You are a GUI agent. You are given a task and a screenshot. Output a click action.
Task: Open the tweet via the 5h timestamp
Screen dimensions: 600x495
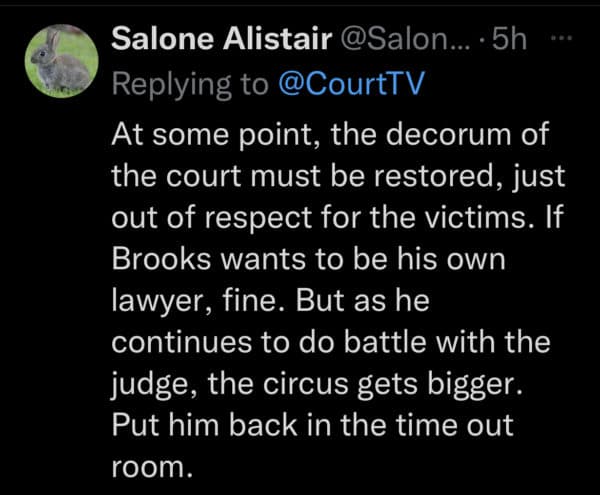pyautogui.click(x=509, y=39)
